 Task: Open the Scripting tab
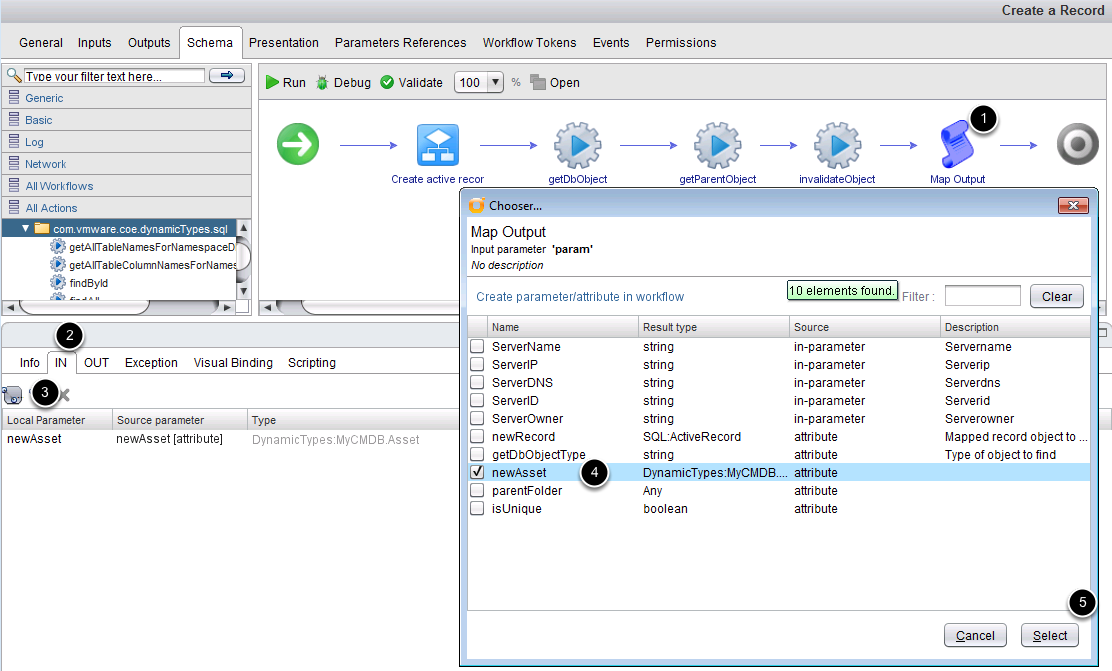312,362
